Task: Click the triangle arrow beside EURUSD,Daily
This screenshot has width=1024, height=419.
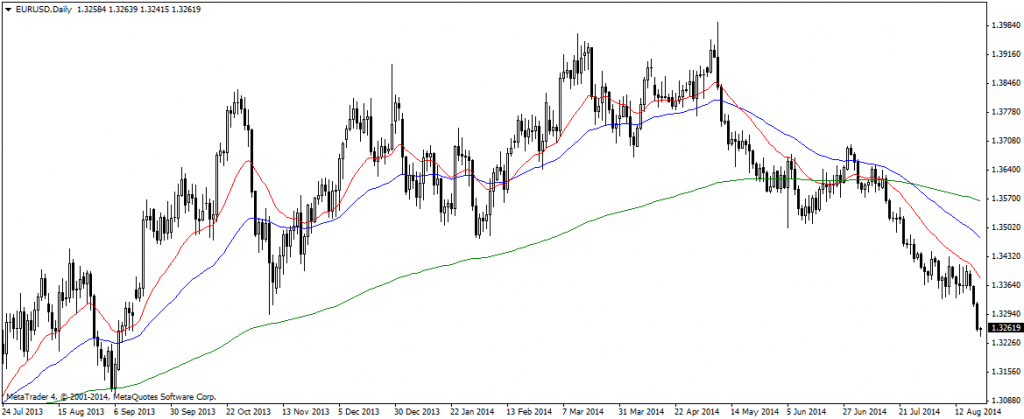Action: (8, 8)
